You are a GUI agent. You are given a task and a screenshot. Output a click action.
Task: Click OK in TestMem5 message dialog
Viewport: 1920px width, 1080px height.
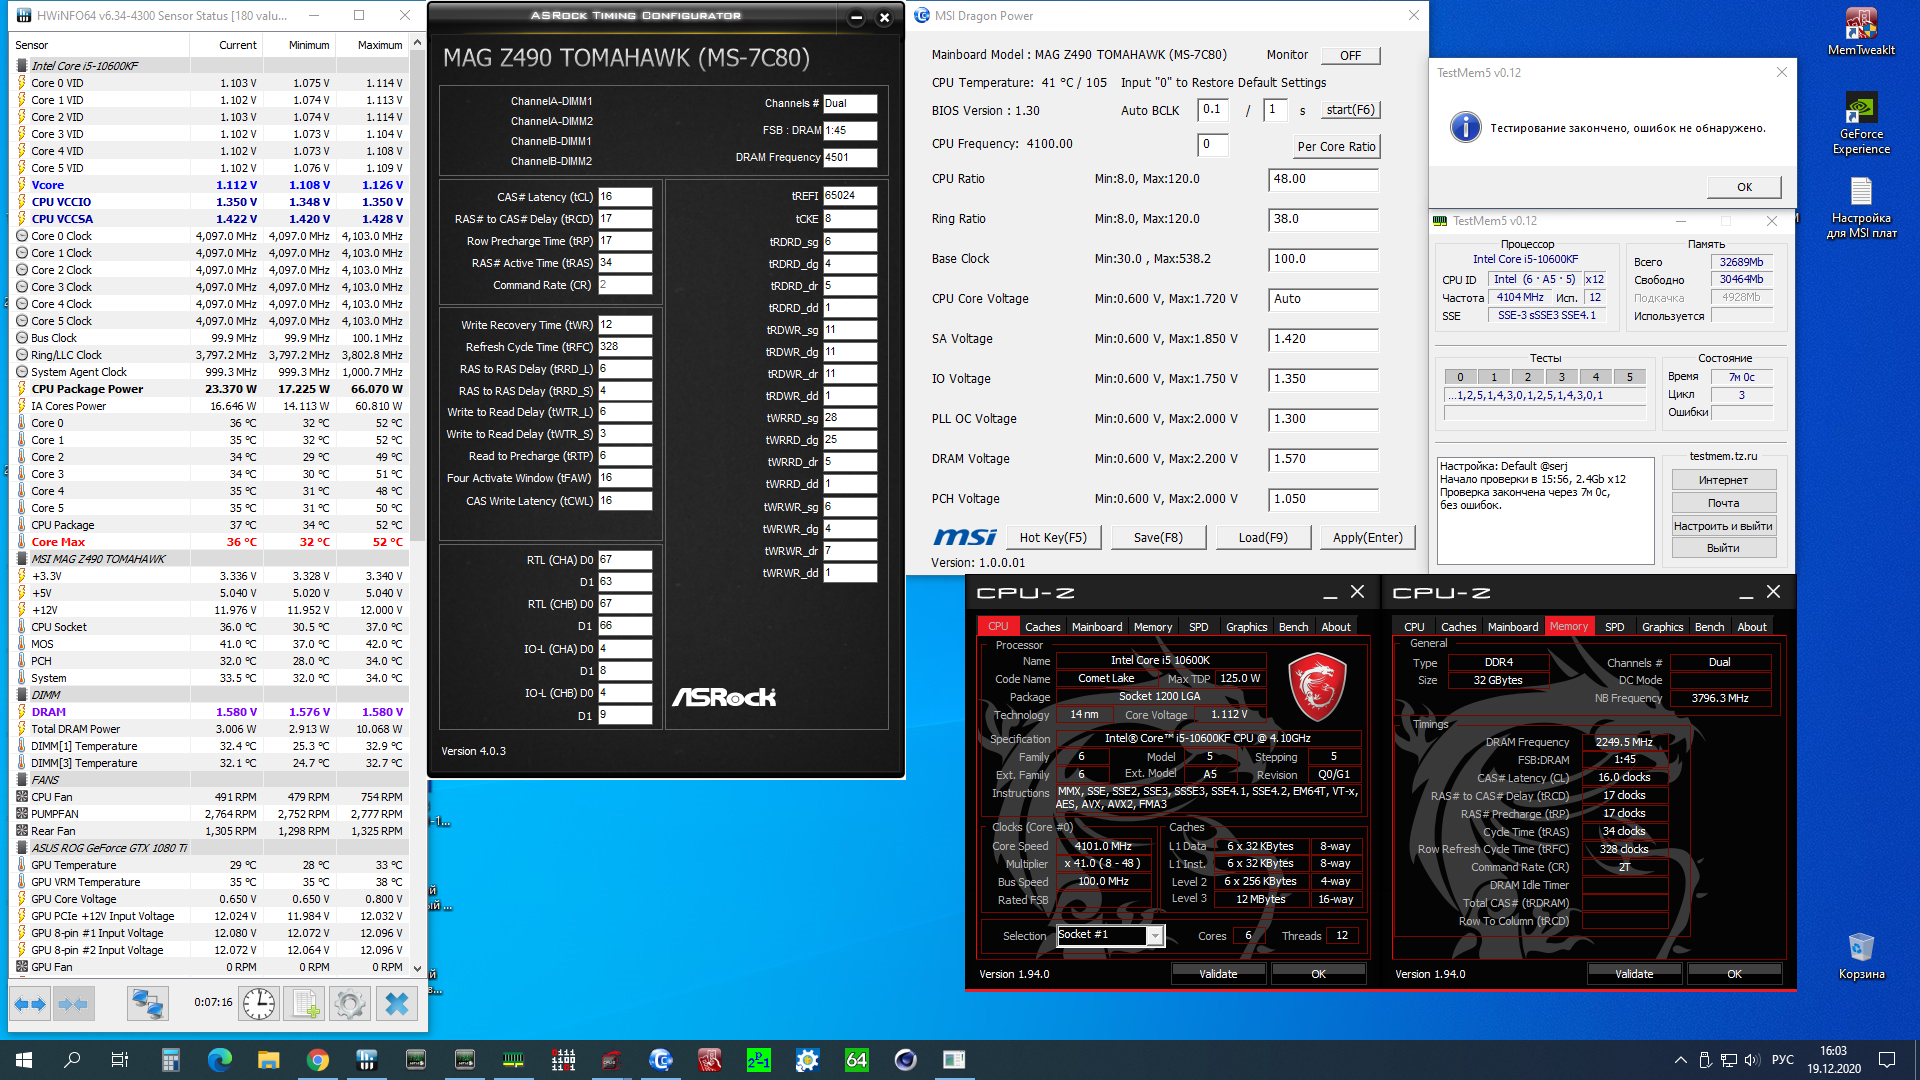pyautogui.click(x=1744, y=187)
